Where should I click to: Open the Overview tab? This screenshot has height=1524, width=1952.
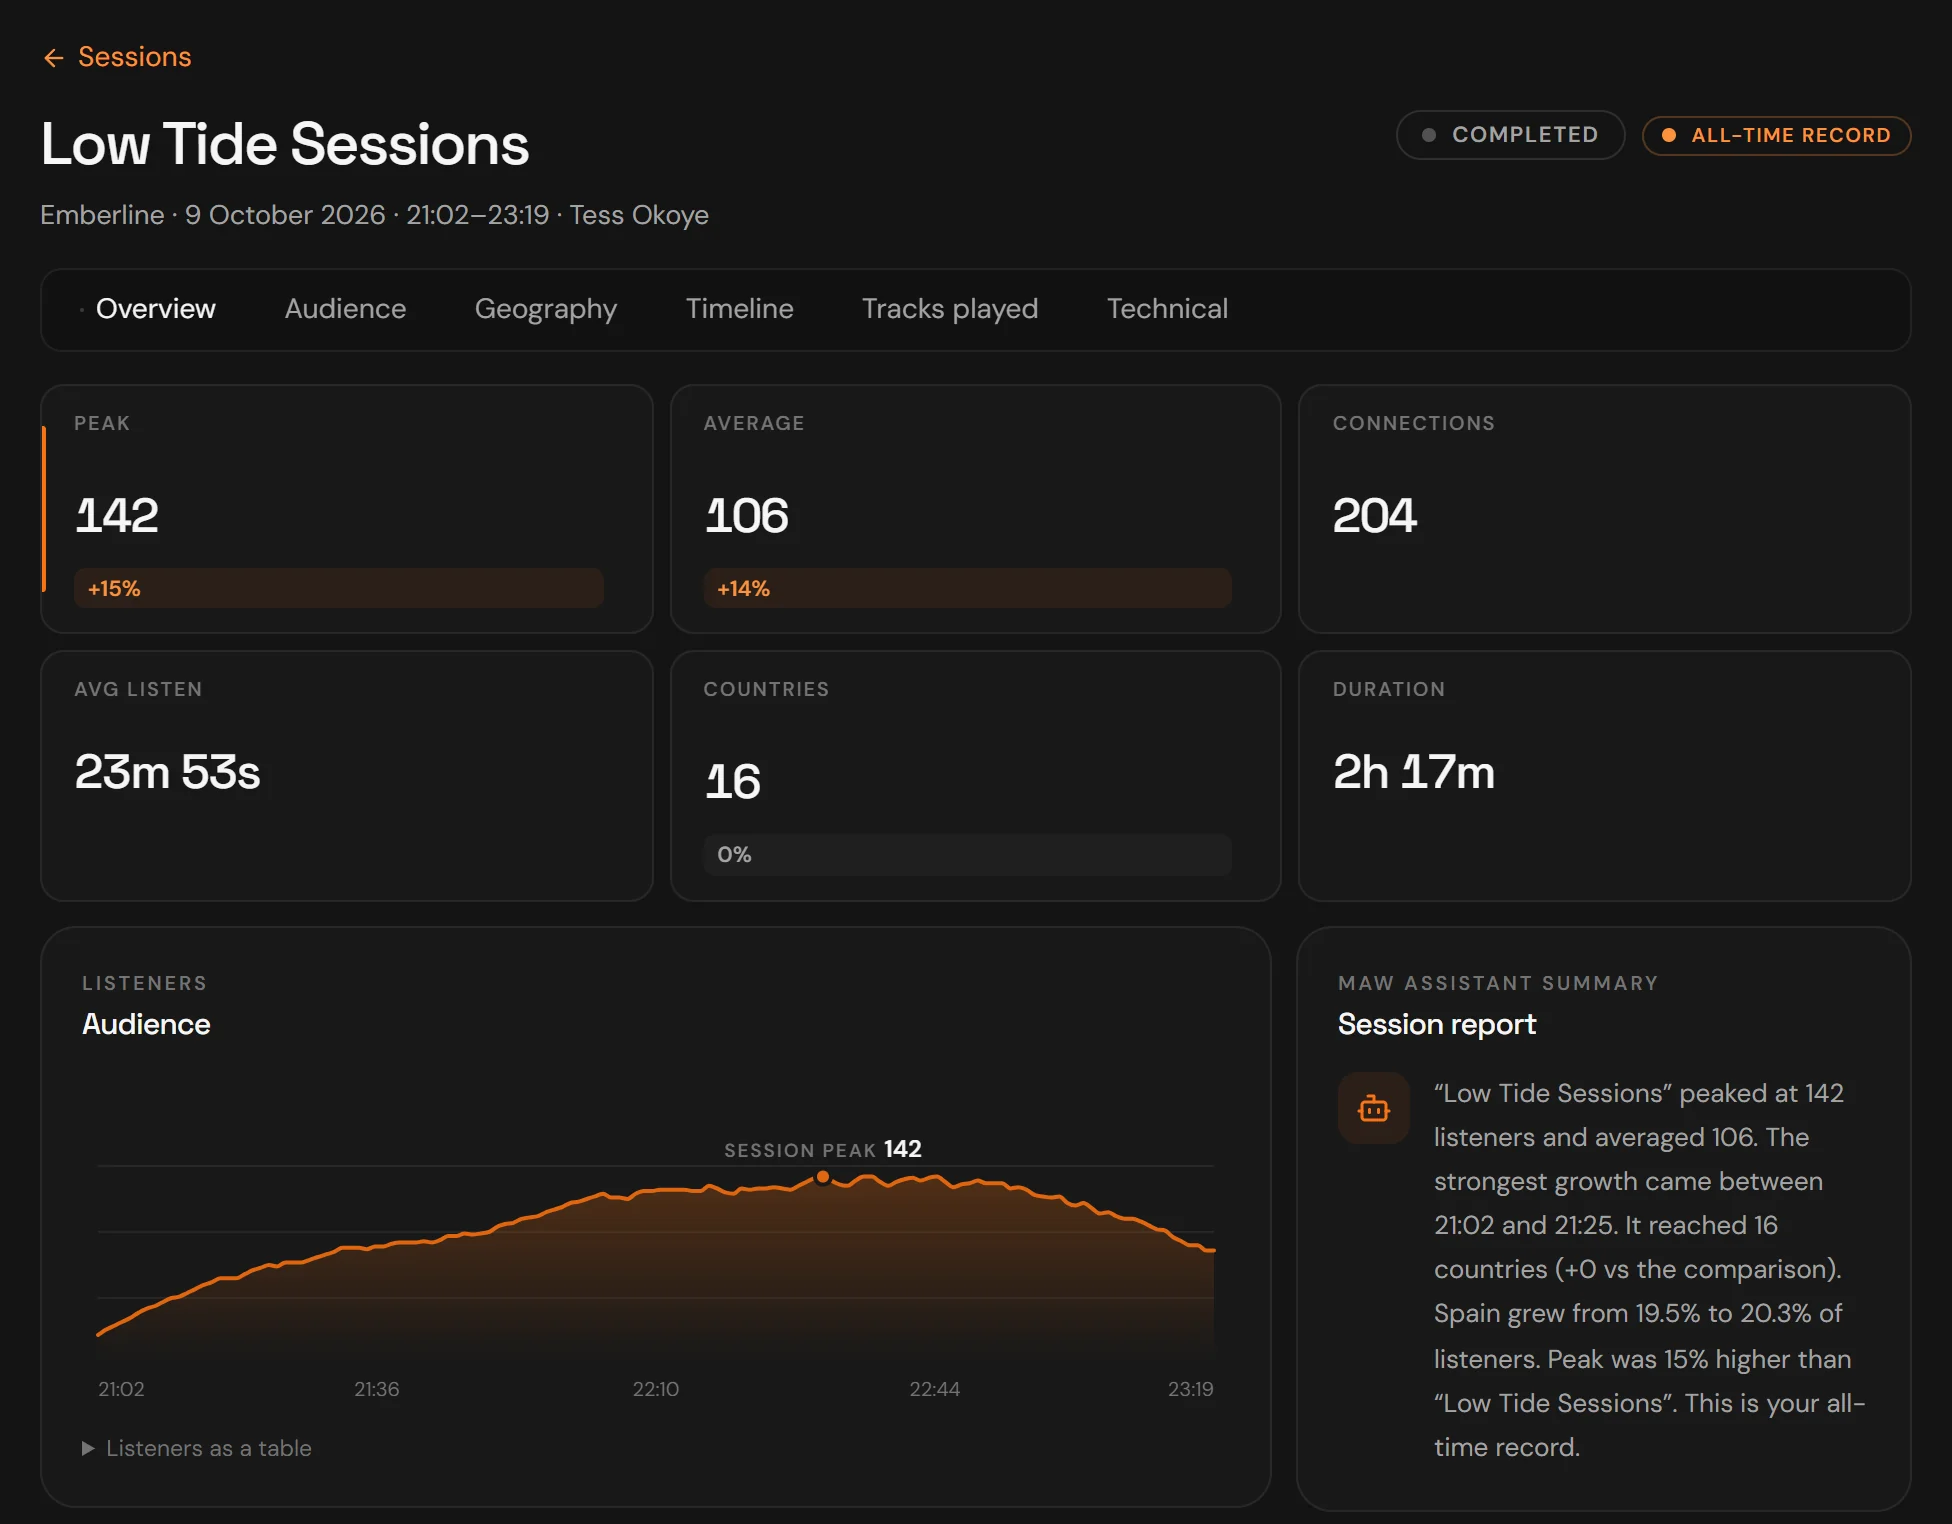155,308
